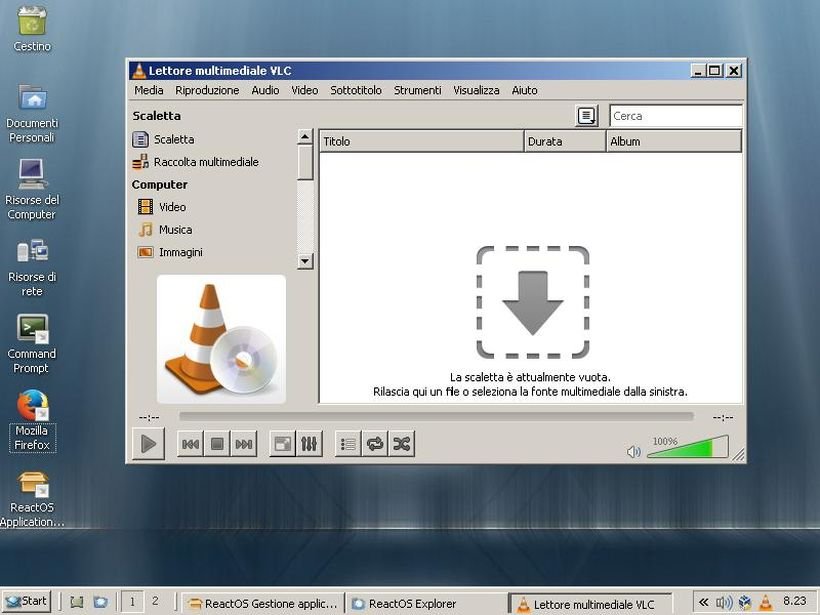Toggle the playlist view button
The width and height of the screenshot is (820, 615).
point(348,444)
